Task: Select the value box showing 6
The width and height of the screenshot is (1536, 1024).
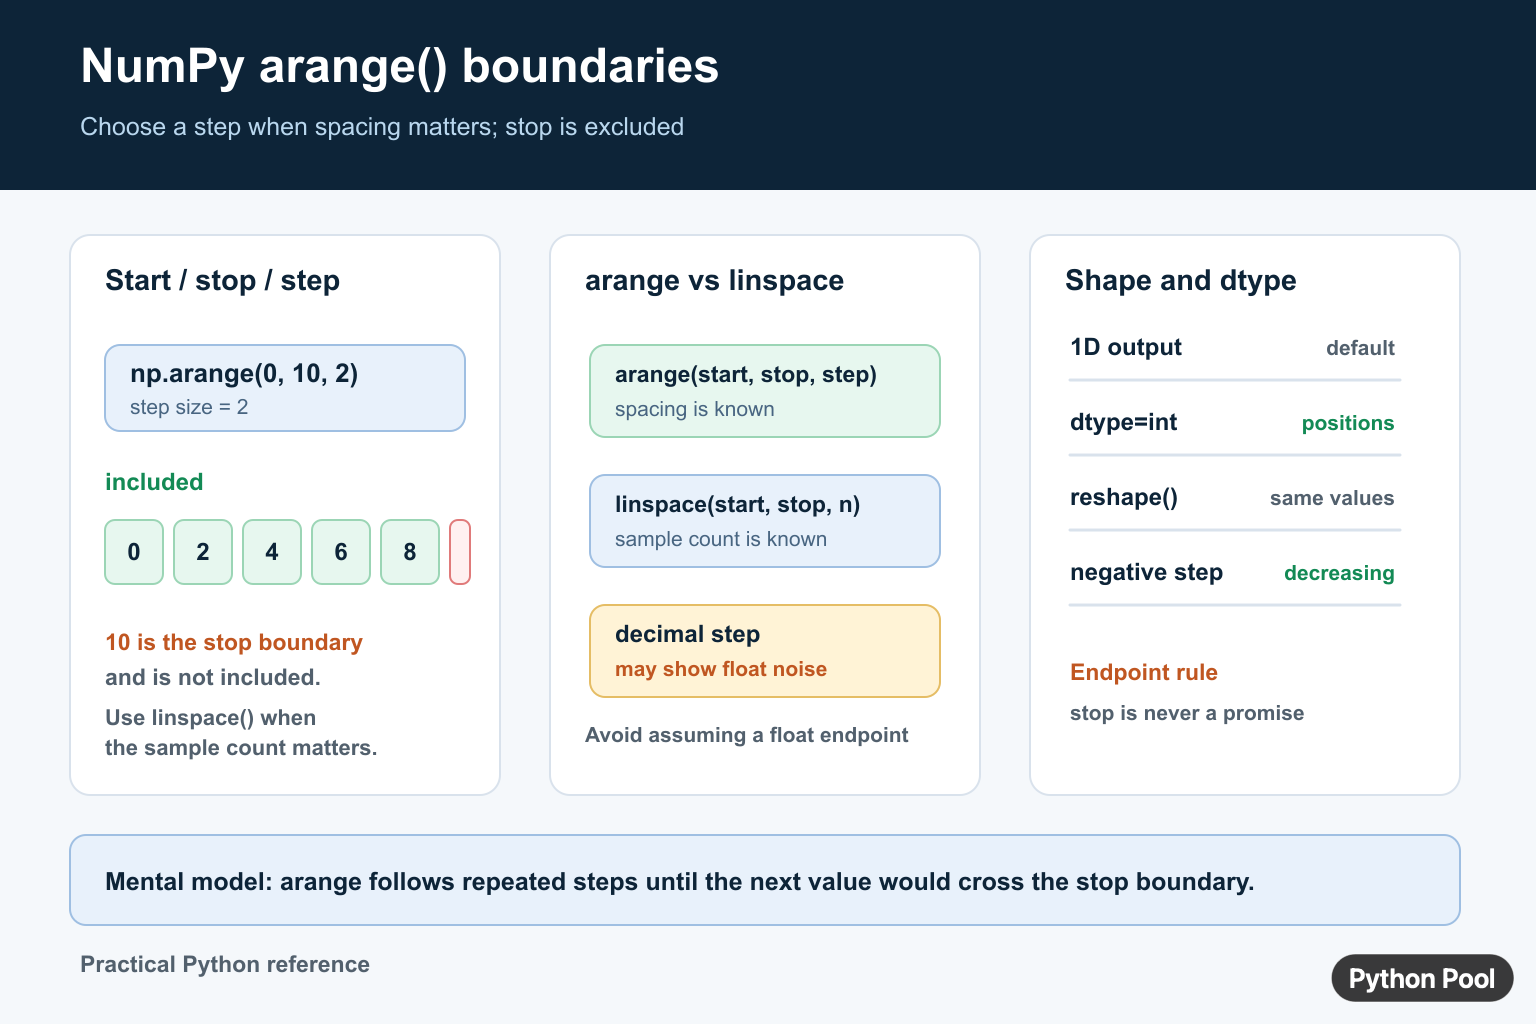Action: (341, 552)
